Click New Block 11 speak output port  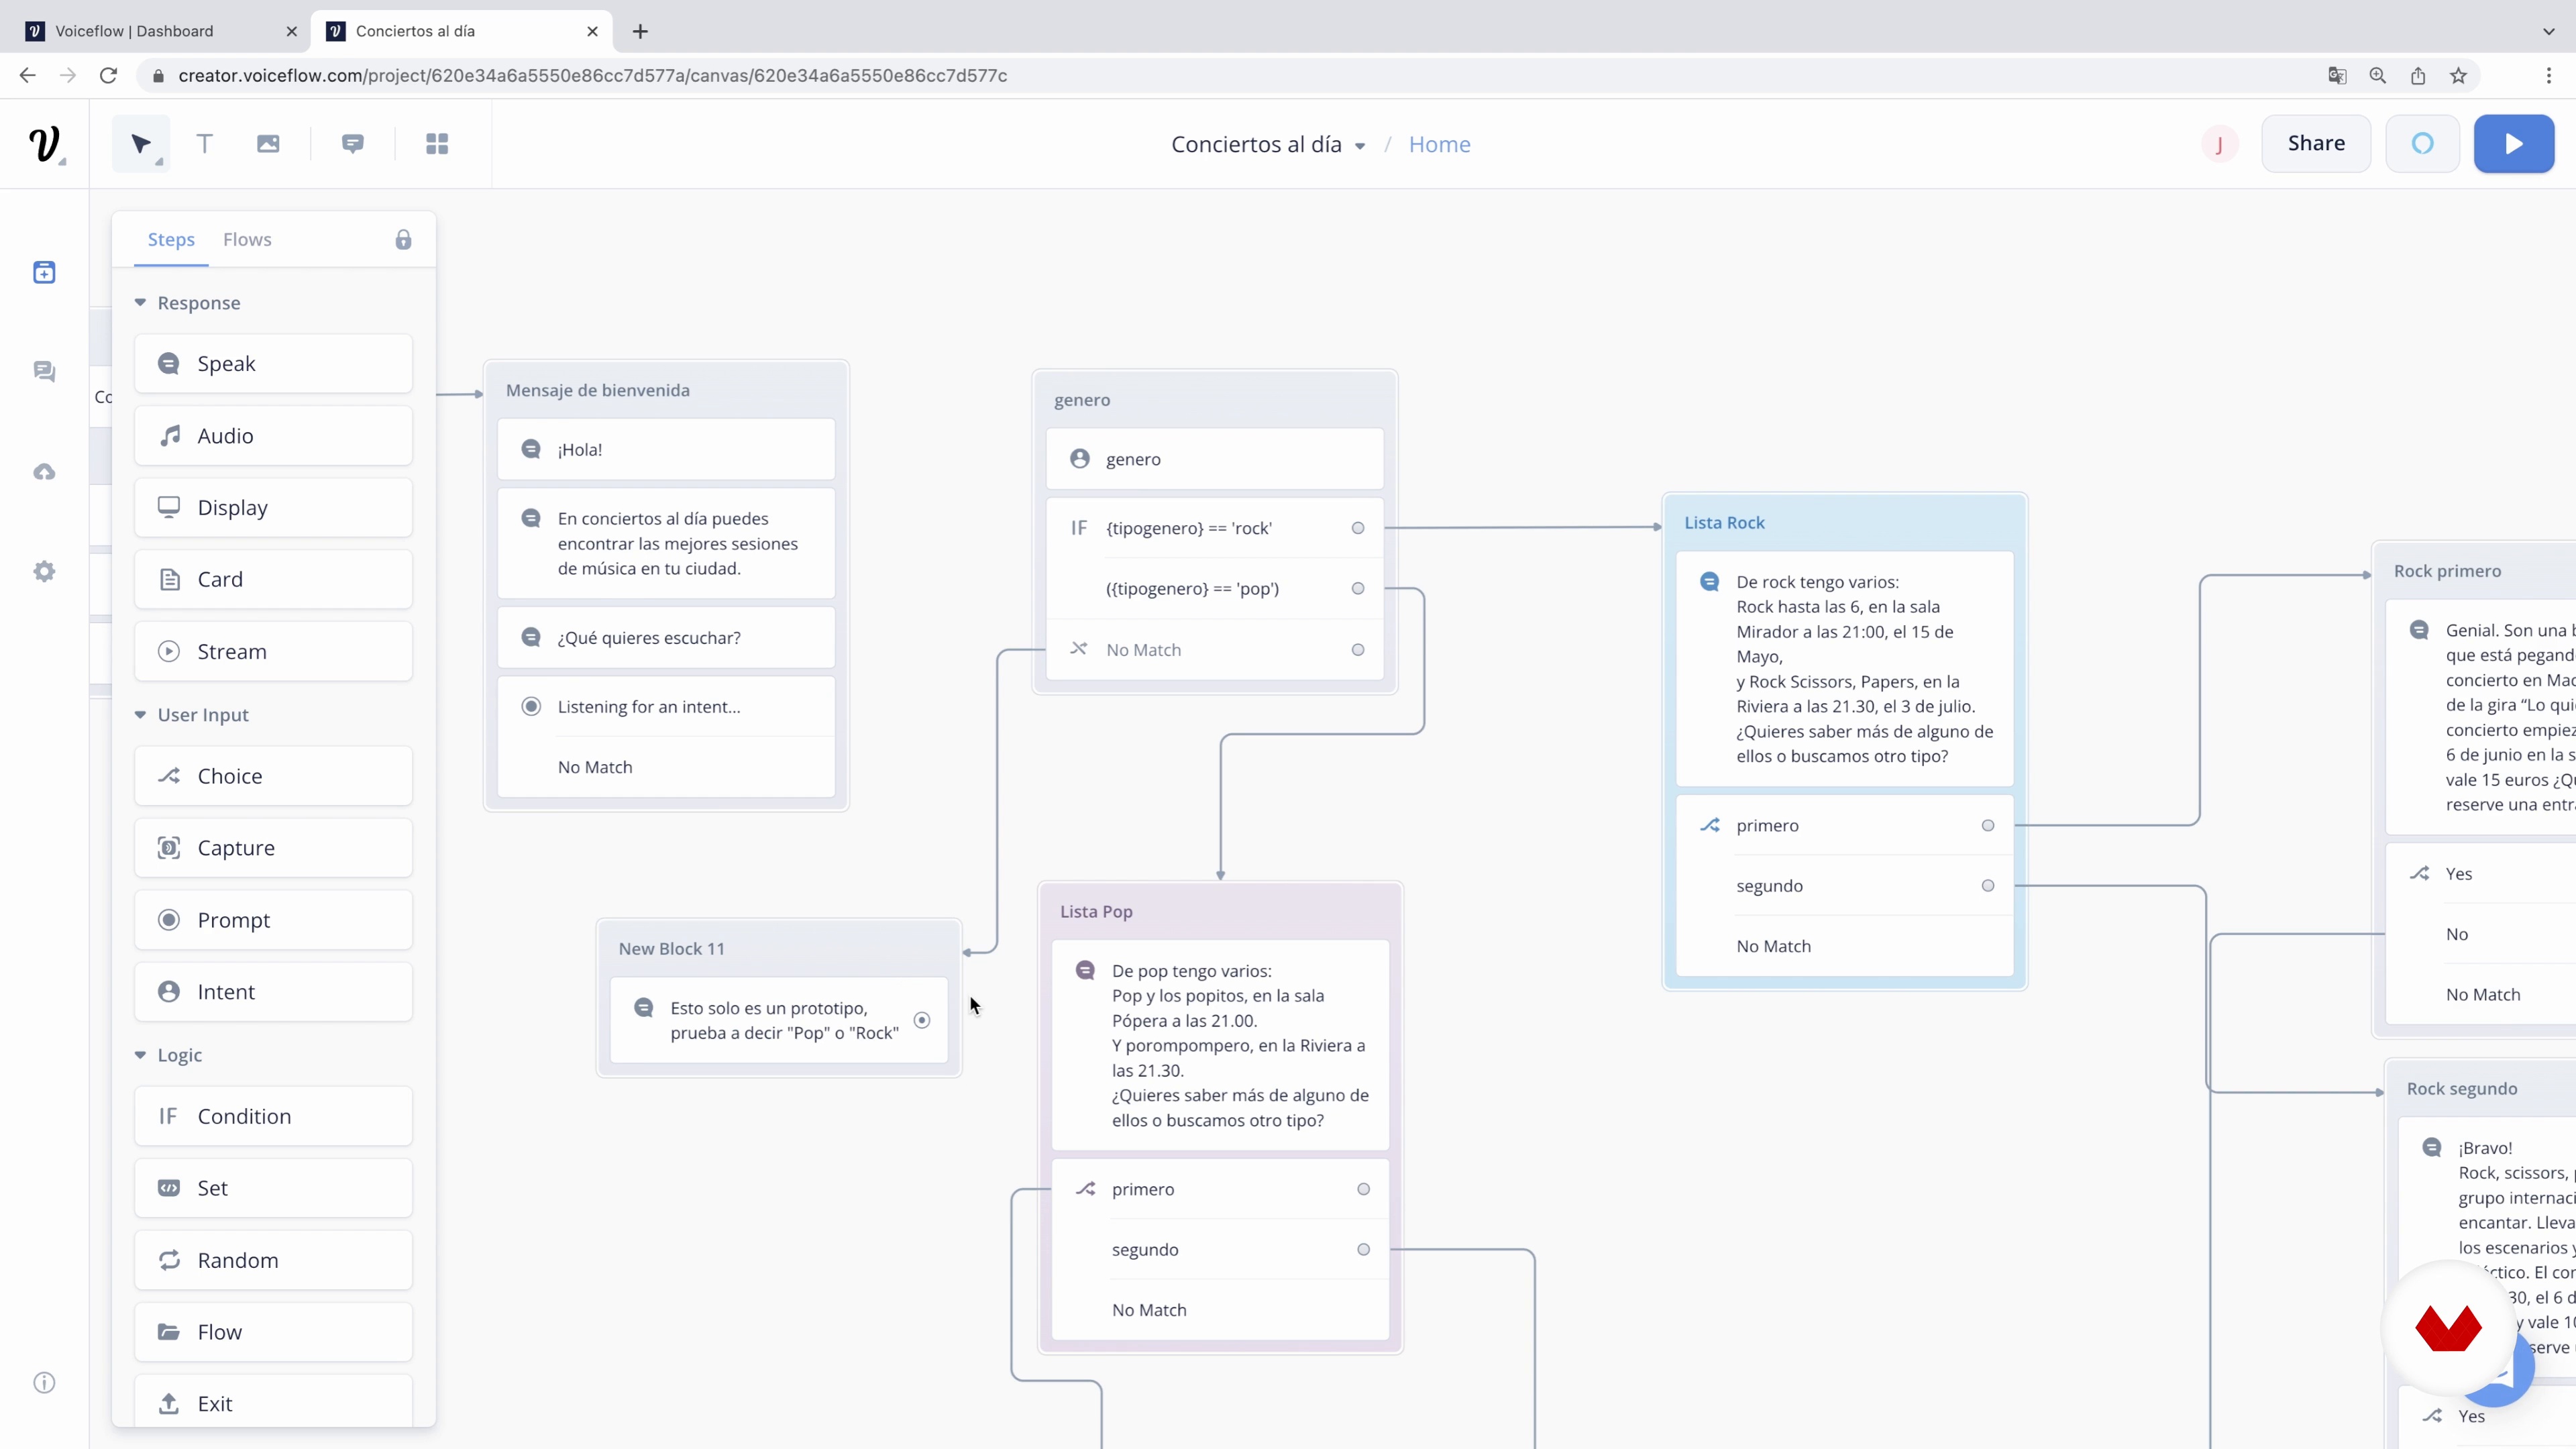(x=922, y=1021)
